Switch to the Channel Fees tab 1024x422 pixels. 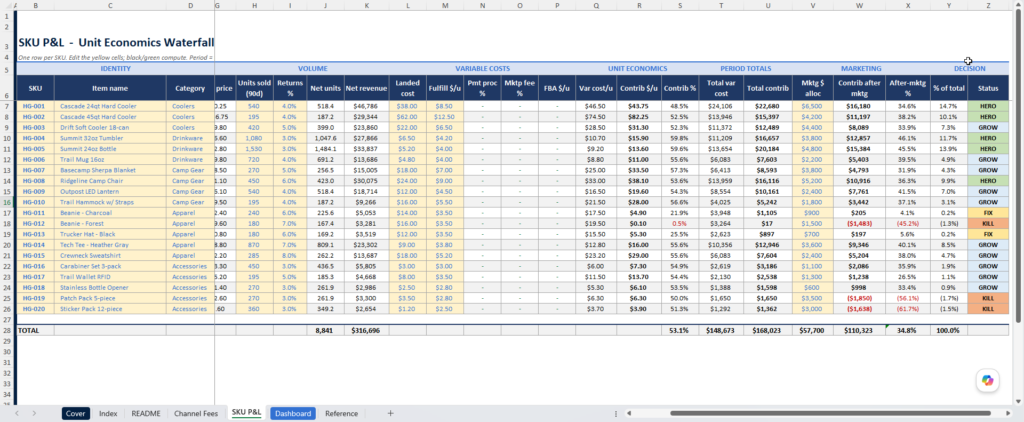coord(196,414)
